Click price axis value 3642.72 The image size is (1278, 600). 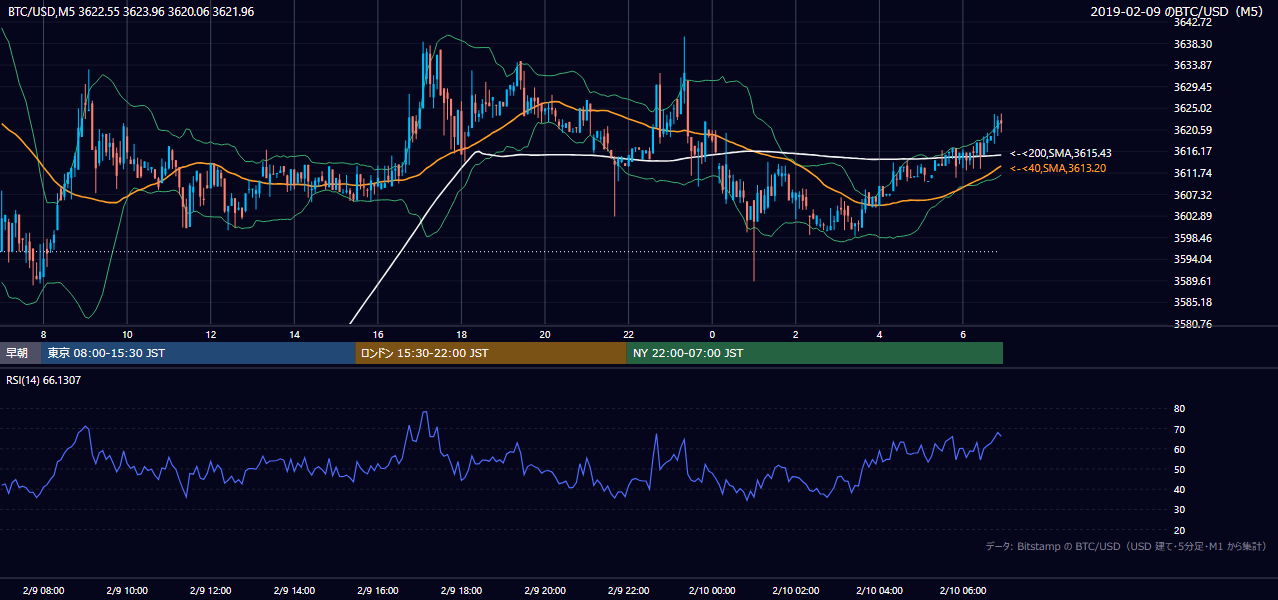coord(1193,22)
